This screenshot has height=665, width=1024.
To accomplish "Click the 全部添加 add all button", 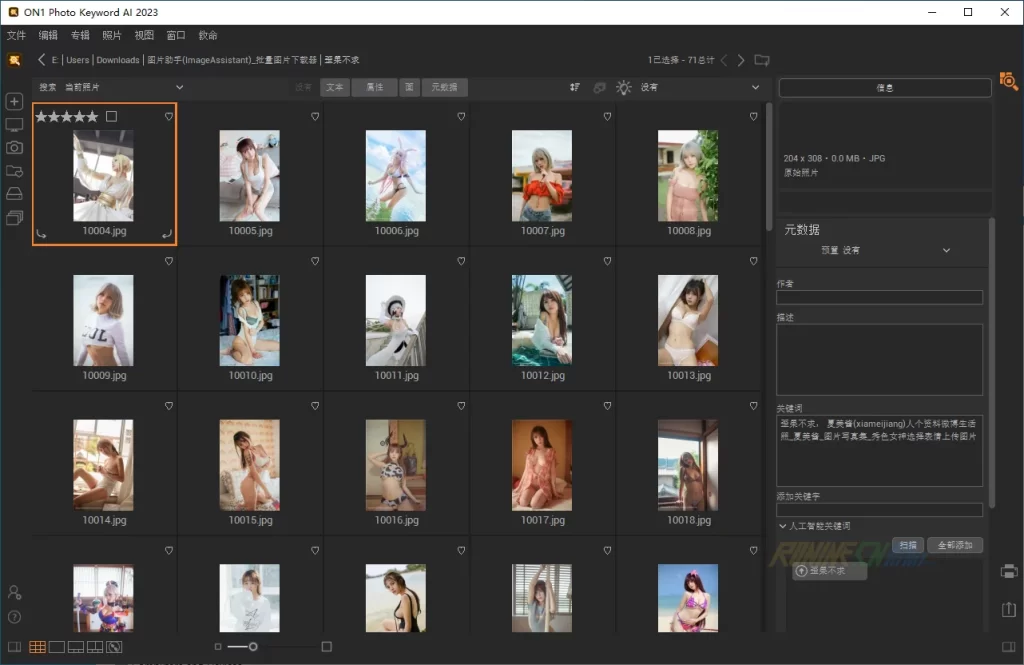I will point(954,545).
